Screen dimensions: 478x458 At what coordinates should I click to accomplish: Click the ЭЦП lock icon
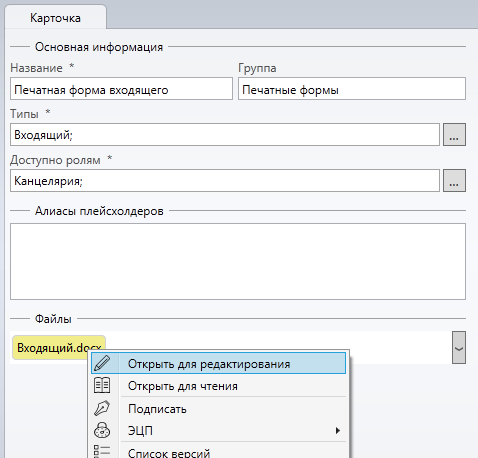[102, 430]
